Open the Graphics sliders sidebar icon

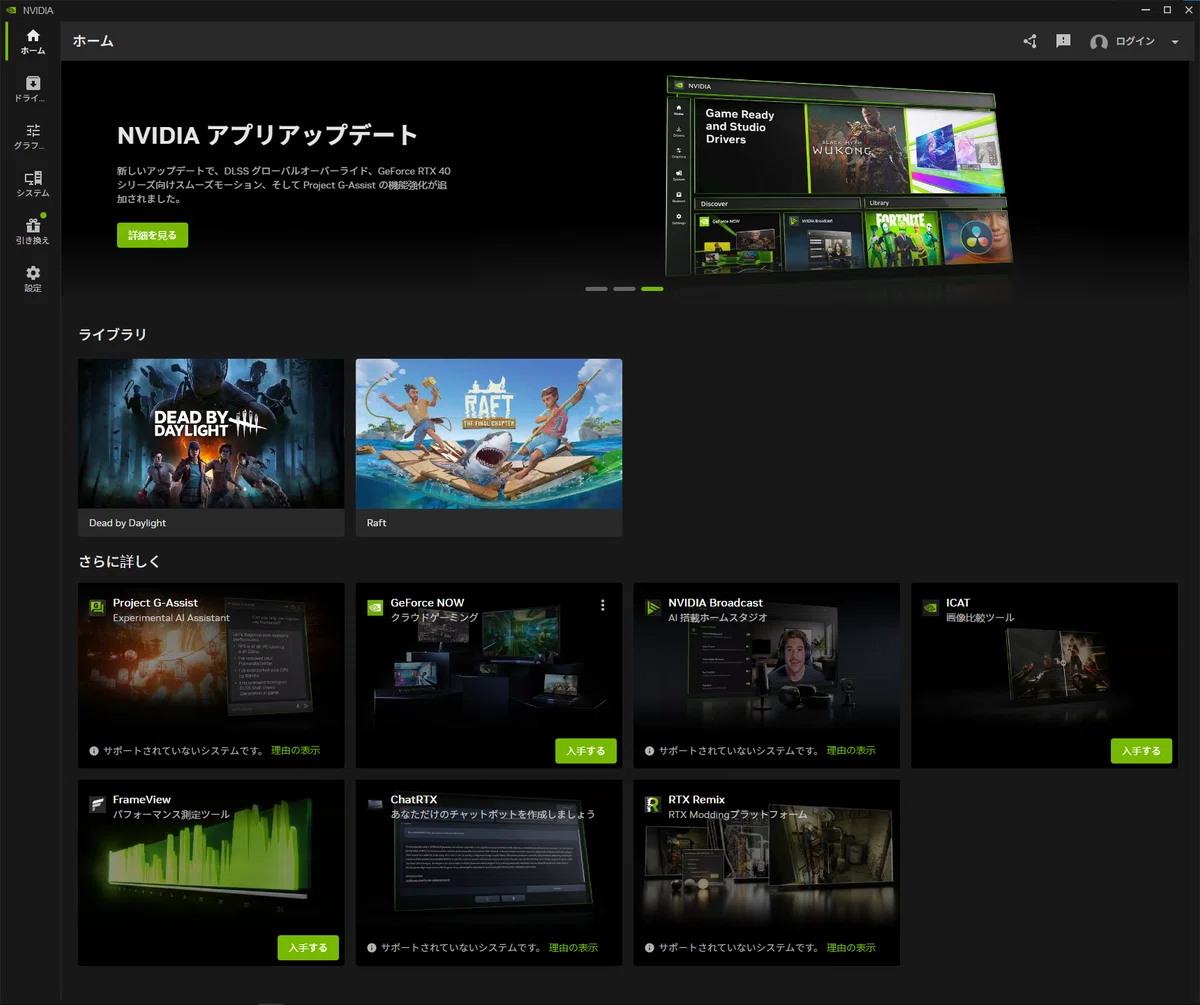click(x=33, y=130)
